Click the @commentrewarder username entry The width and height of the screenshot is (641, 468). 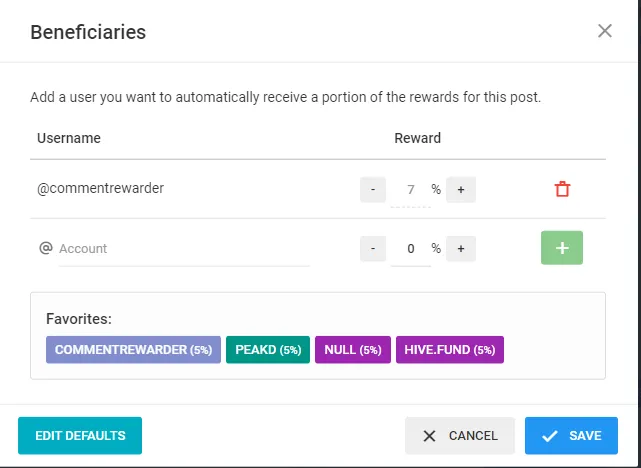pyautogui.click(x=101, y=188)
